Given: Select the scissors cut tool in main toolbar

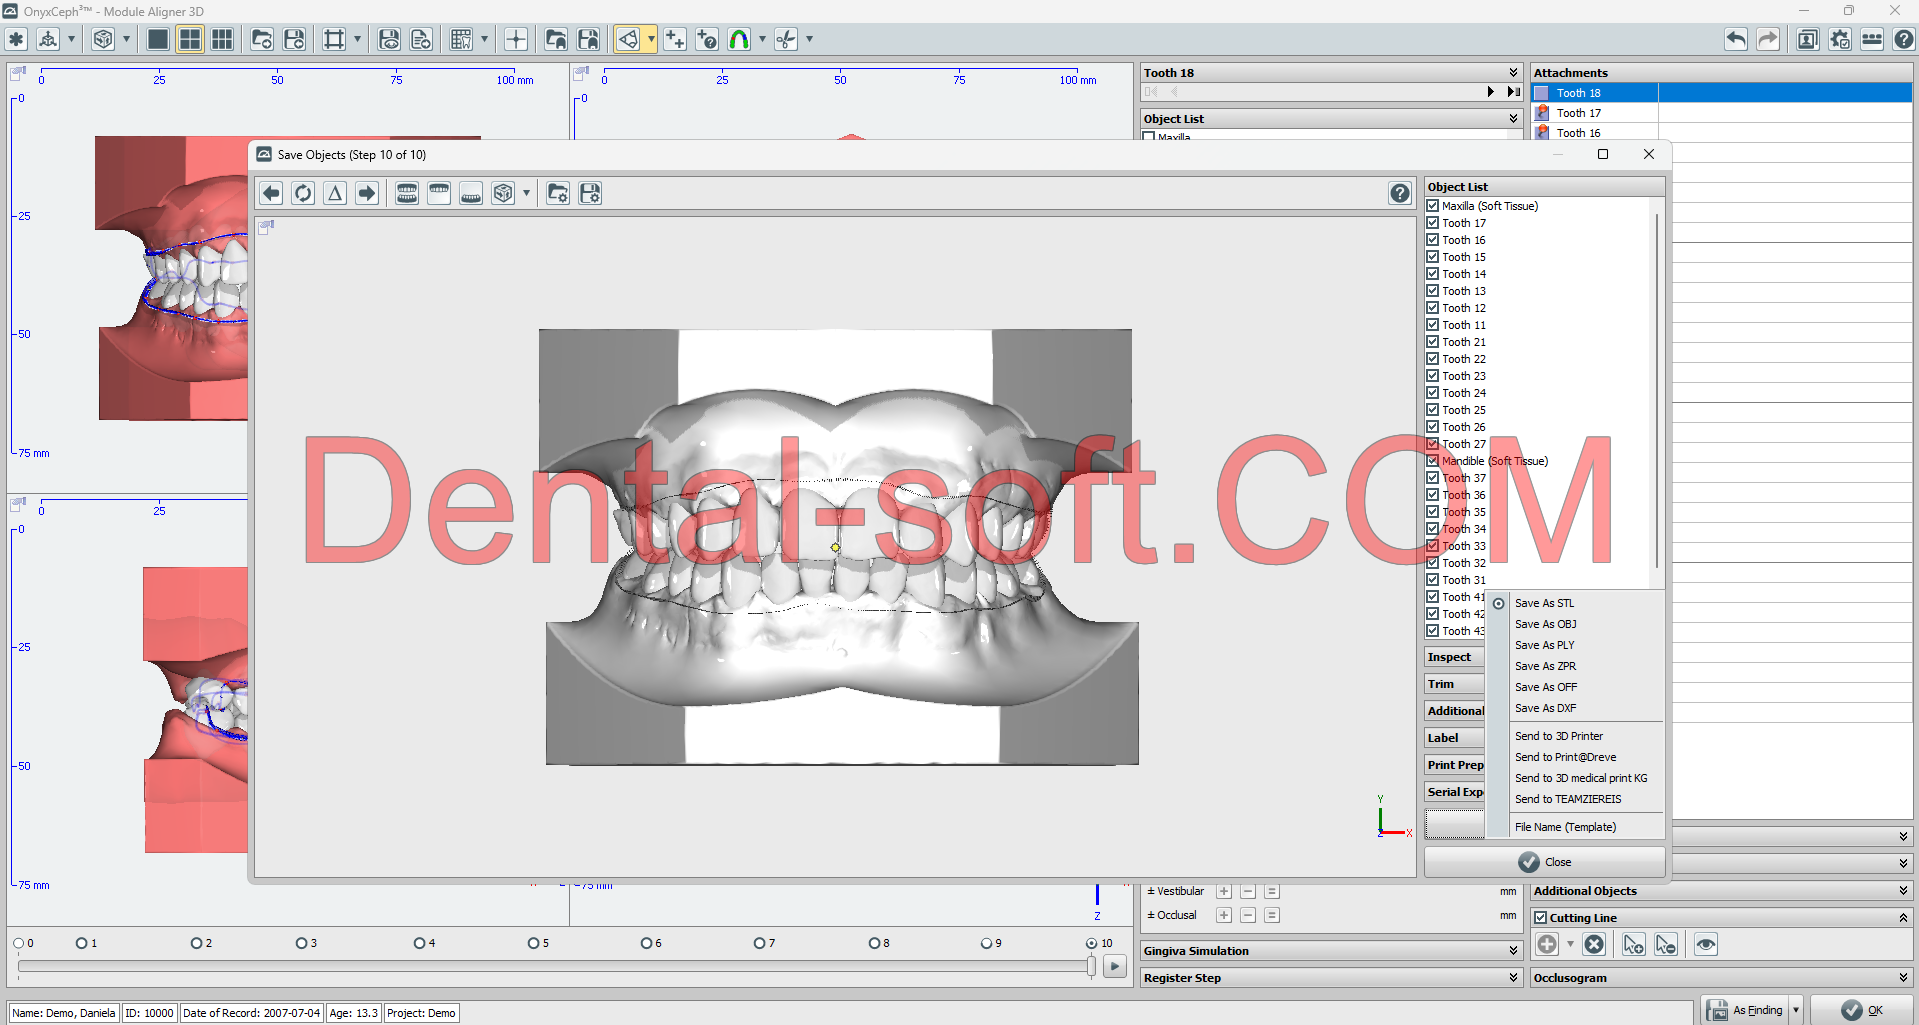Looking at the screenshot, I should [x=786, y=39].
